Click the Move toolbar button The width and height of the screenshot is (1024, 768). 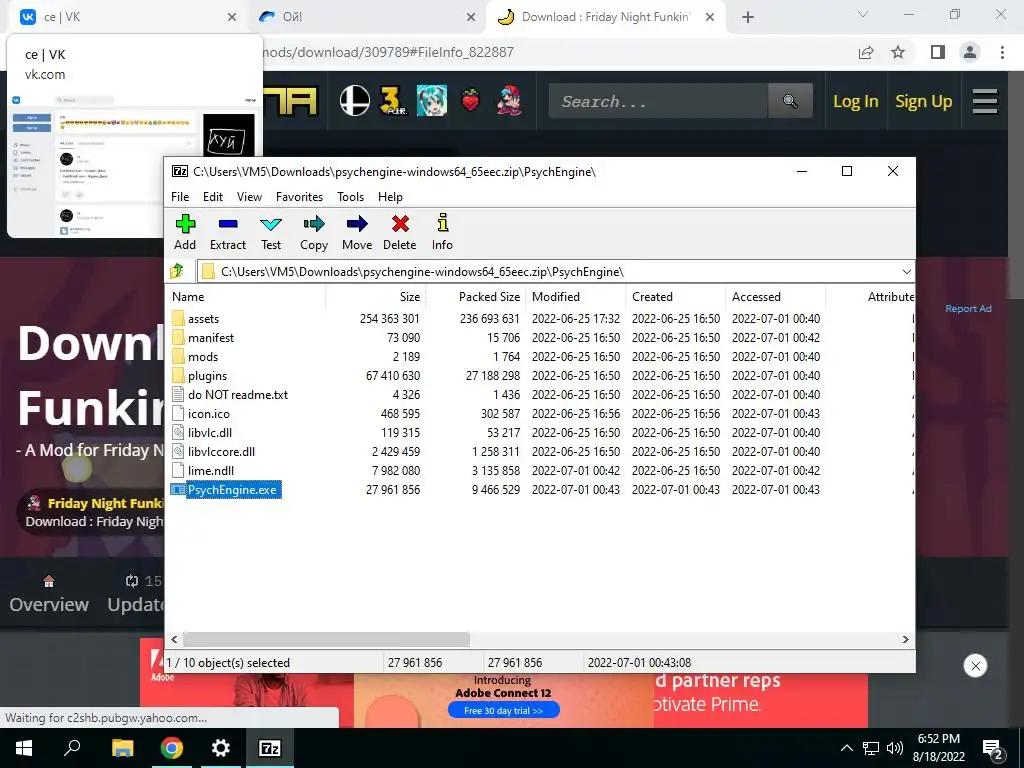coord(357,232)
